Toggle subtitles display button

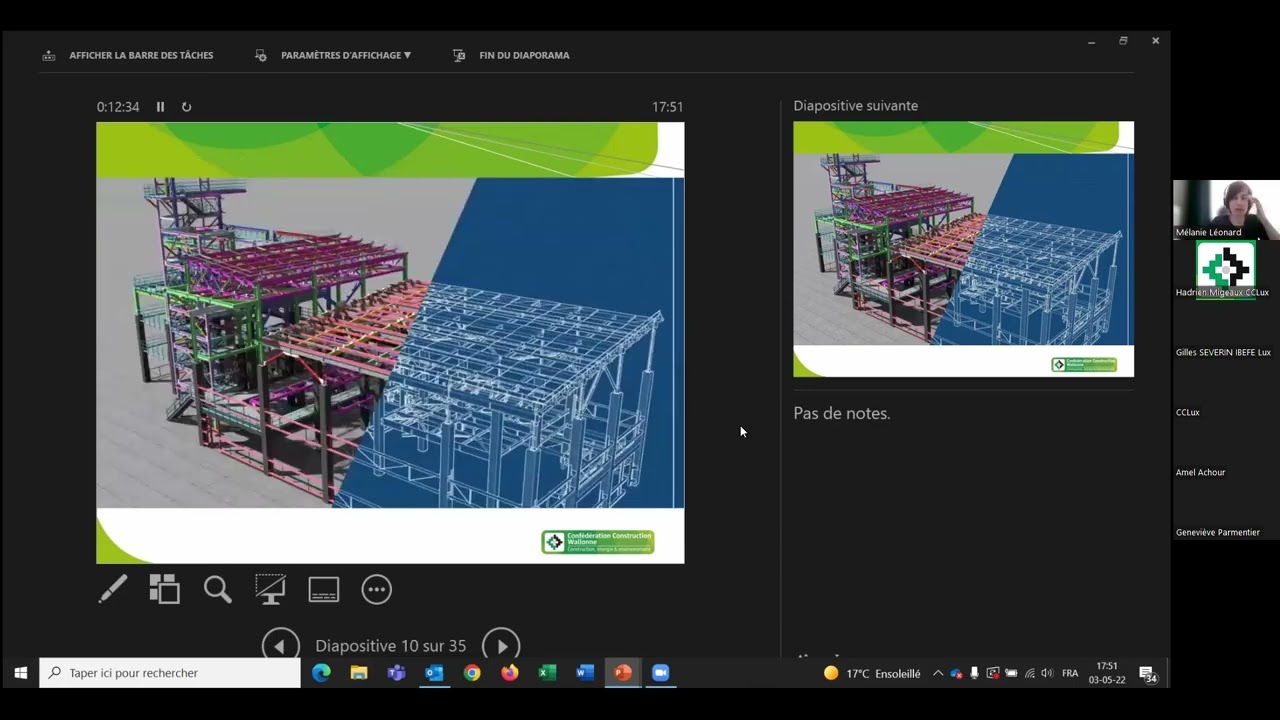point(323,589)
